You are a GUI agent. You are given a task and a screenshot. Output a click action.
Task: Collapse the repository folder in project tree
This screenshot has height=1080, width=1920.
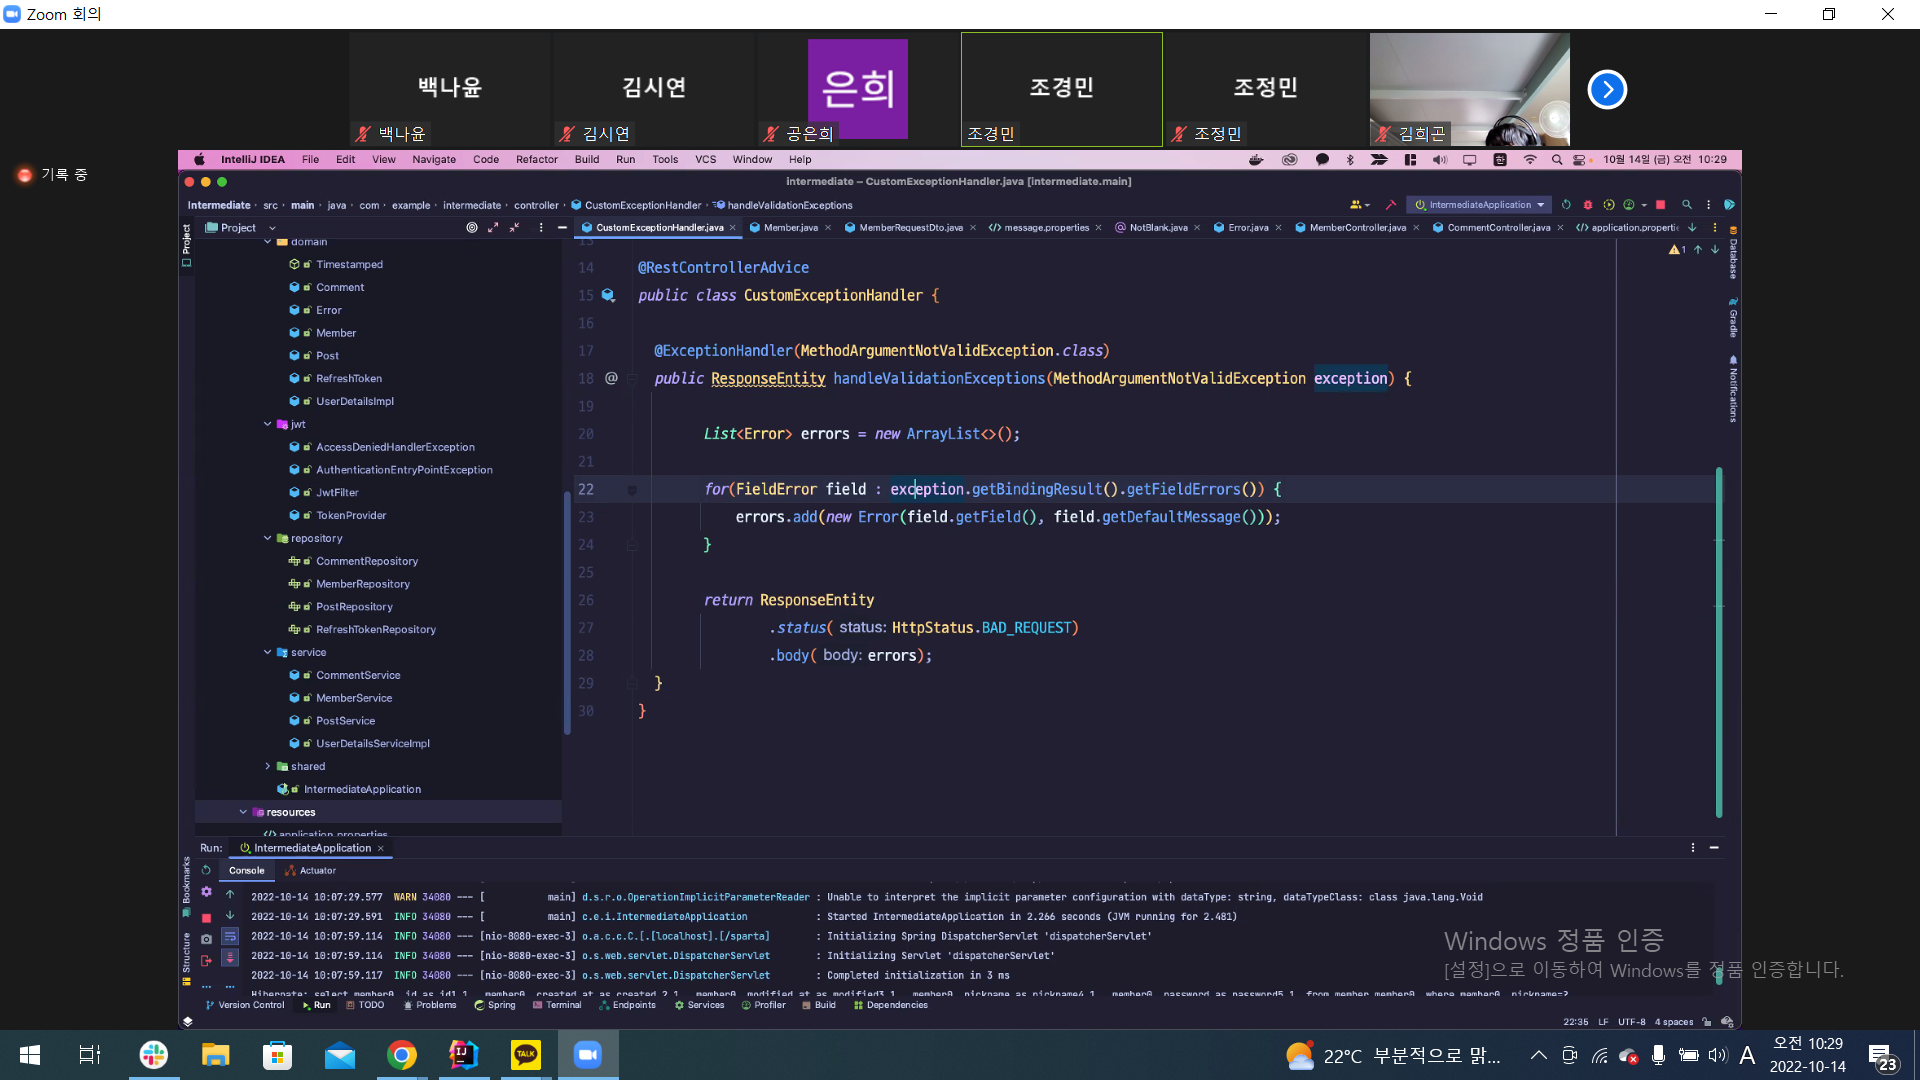pyautogui.click(x=268, y=538)
